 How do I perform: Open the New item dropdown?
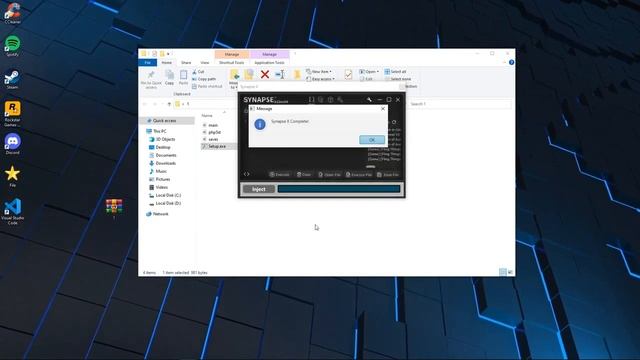(319, 71)
